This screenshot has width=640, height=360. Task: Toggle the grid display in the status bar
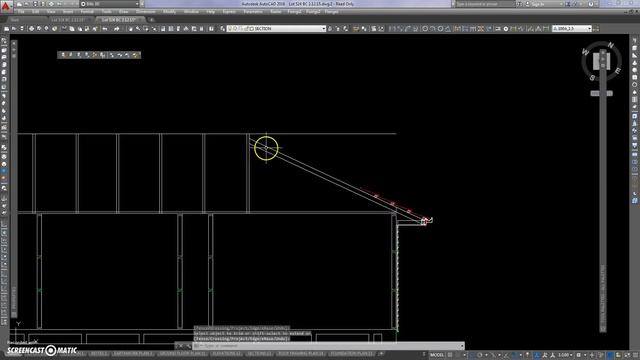[450, 355]
